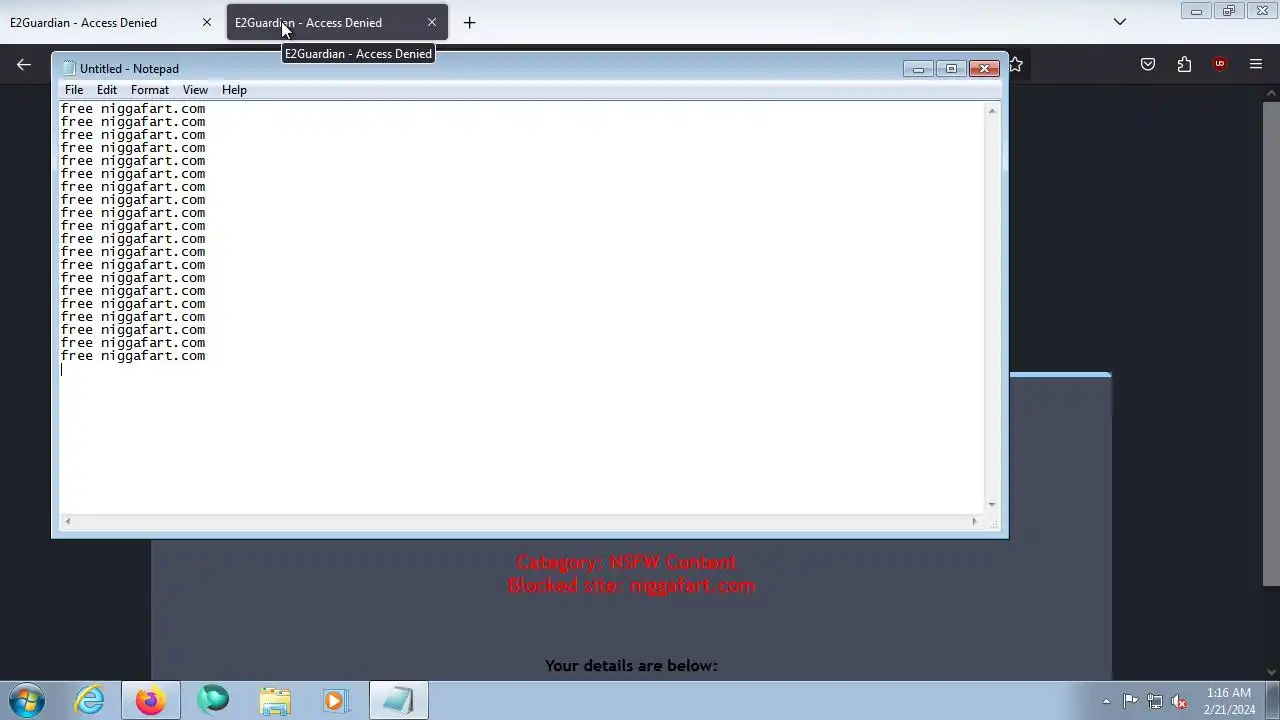Open Windows Explorer folder icon on taskbar
1280x720 pixels.
pyautogui.click(x=275, y=701)
